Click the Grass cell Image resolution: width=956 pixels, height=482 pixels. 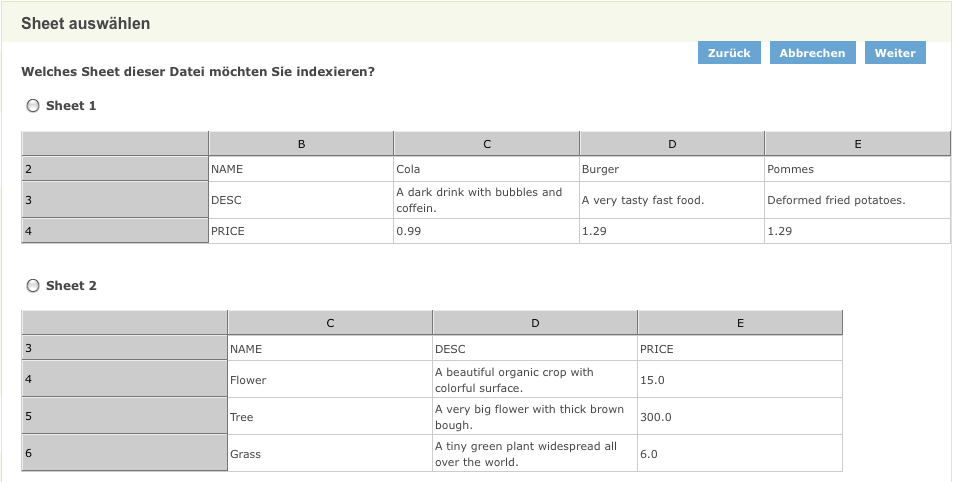[x=330, y=454]
